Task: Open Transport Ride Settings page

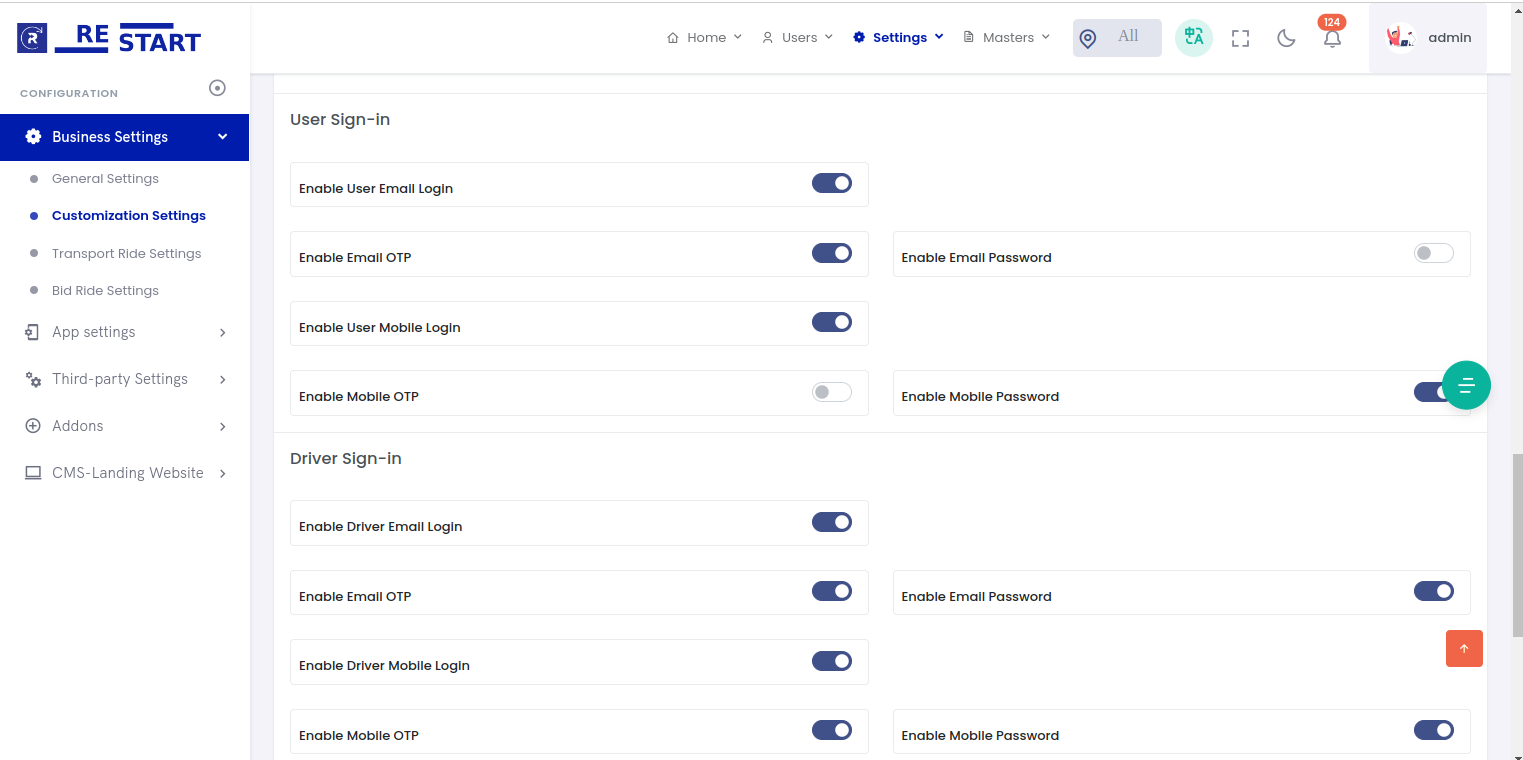Action: coord(126,254)
